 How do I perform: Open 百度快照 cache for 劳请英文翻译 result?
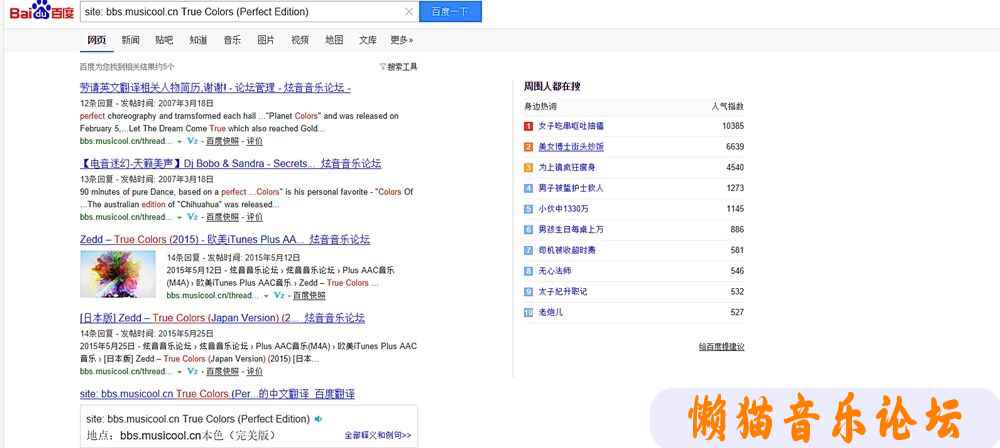222,141
